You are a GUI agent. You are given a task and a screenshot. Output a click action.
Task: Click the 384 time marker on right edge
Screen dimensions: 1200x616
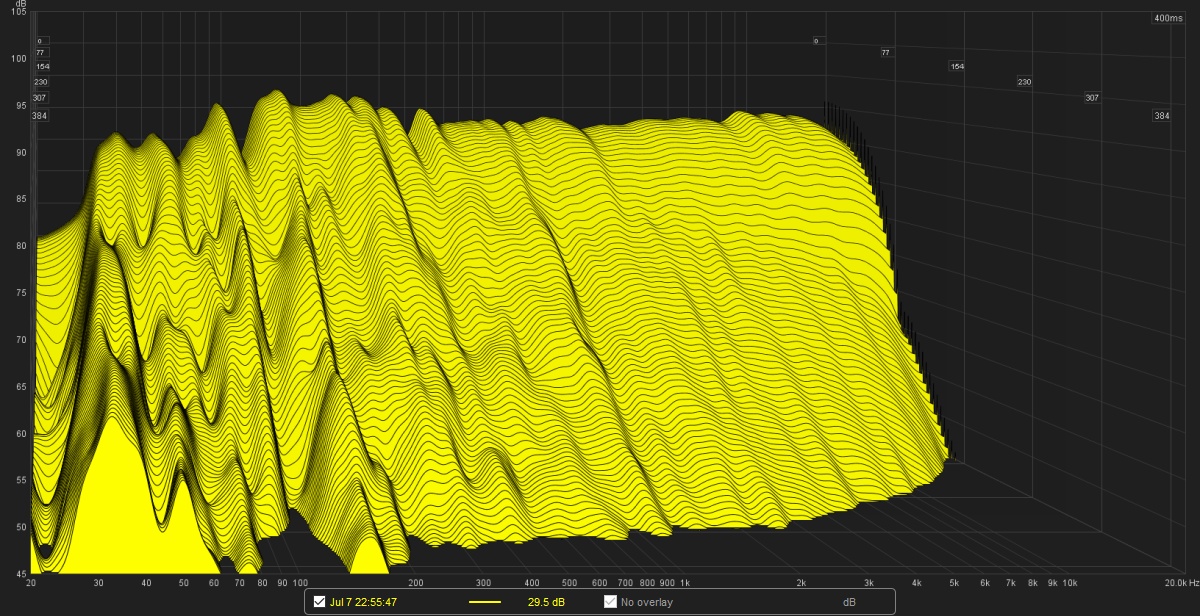1162,116
